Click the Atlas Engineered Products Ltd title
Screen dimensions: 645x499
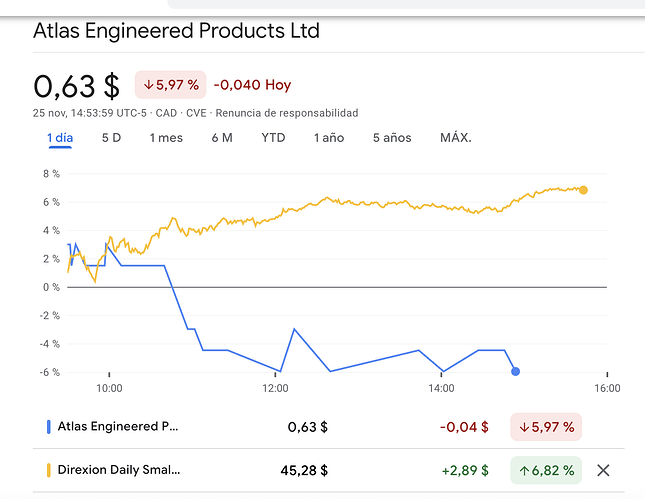176,31
